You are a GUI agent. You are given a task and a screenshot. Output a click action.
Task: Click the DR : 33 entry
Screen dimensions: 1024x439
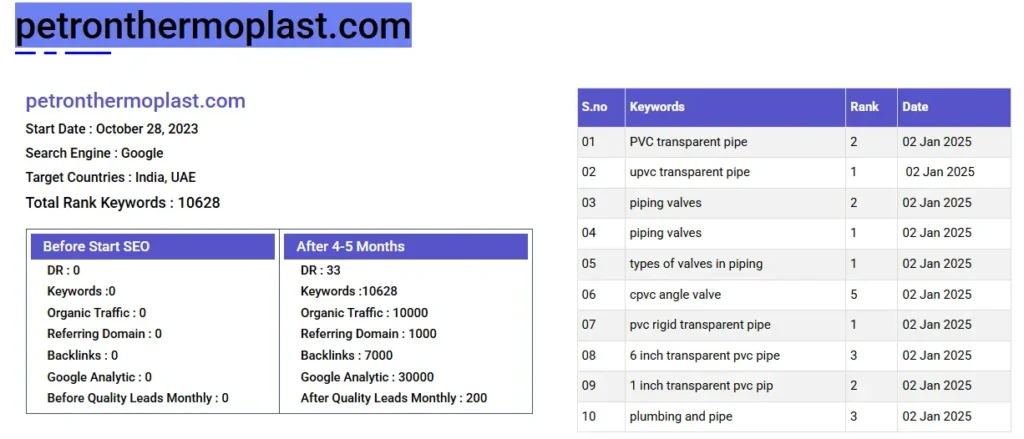point(320,271)
